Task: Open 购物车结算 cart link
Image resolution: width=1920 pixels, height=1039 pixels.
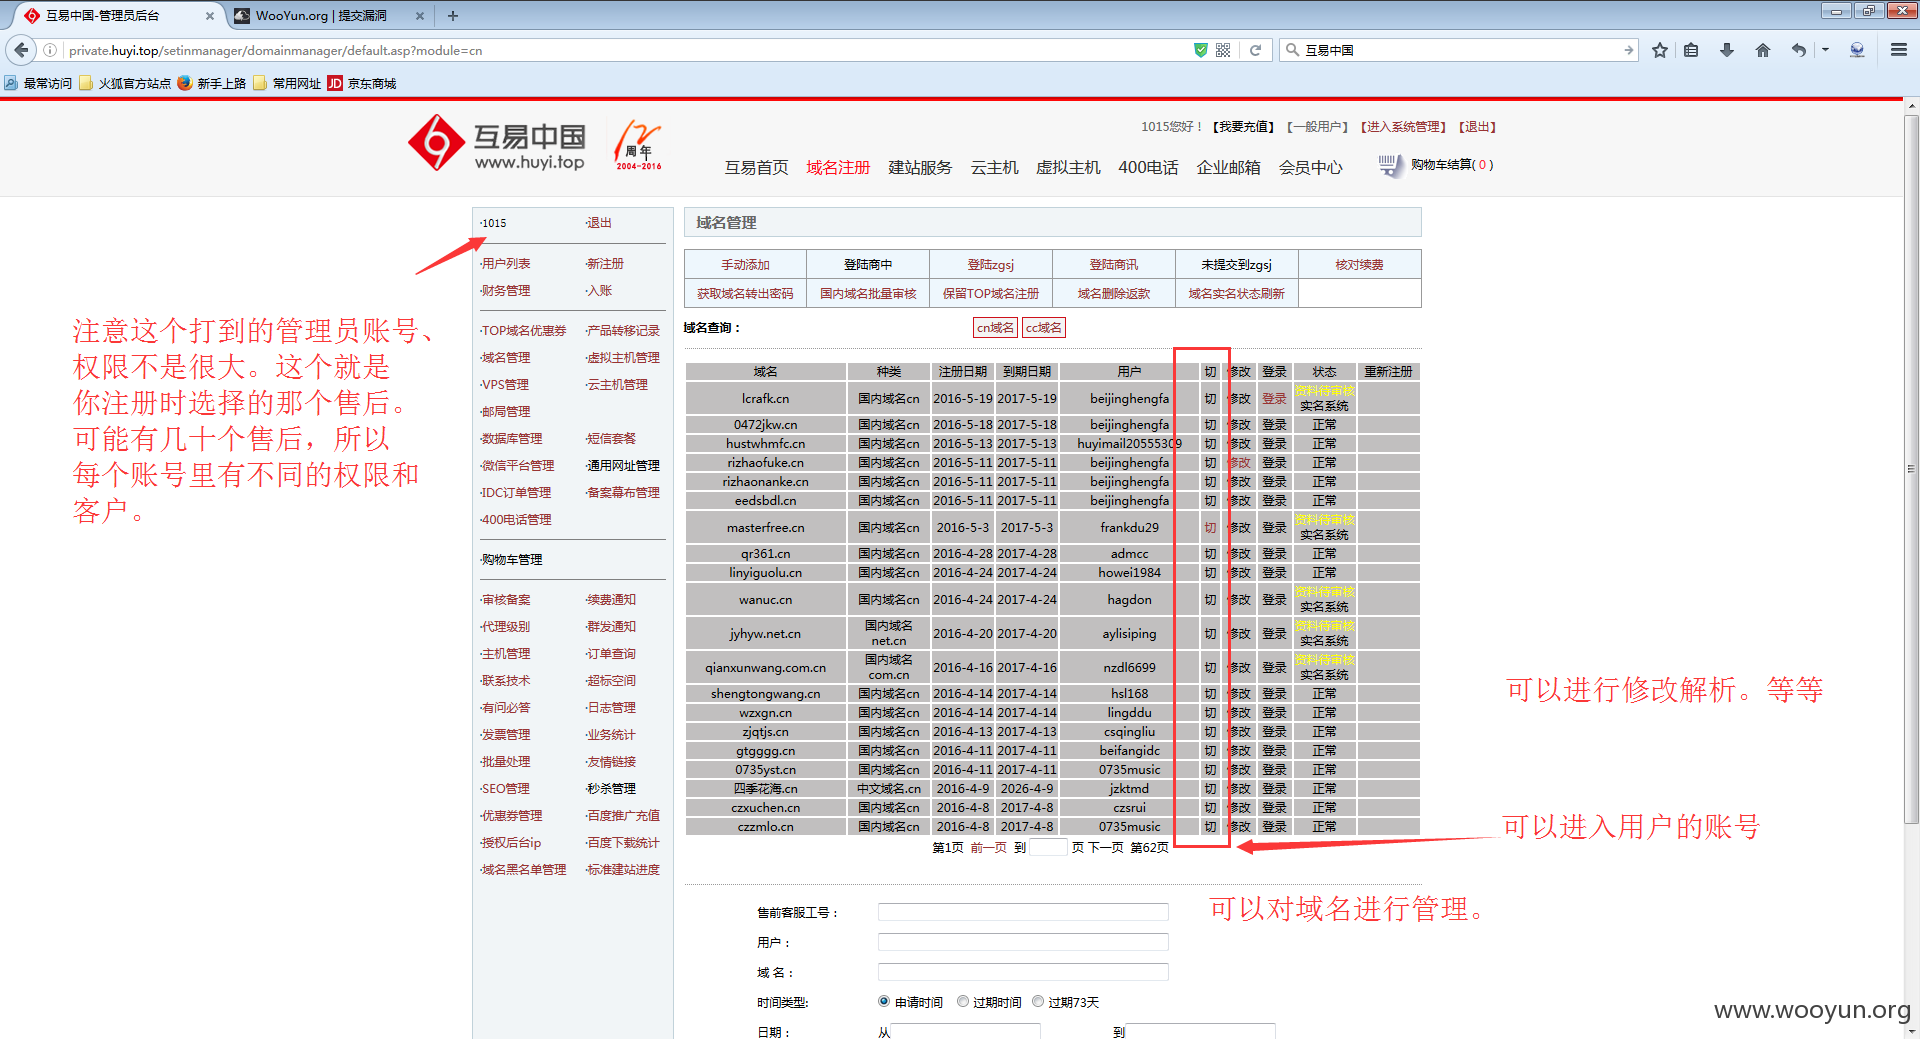Action: point(1452,165)
